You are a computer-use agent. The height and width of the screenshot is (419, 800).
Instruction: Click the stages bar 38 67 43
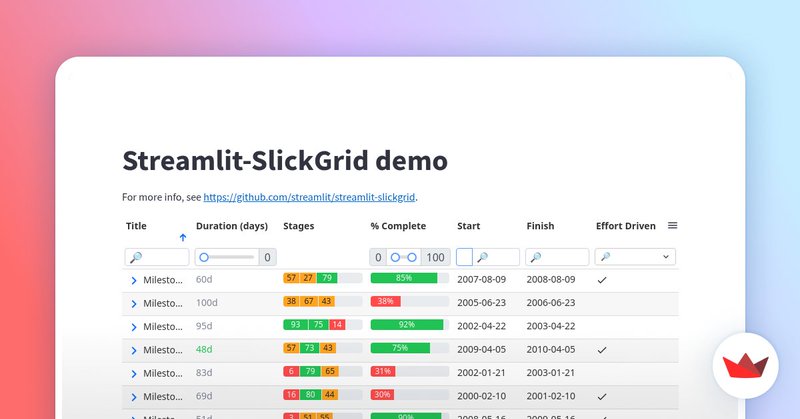[x=322, y=302]
